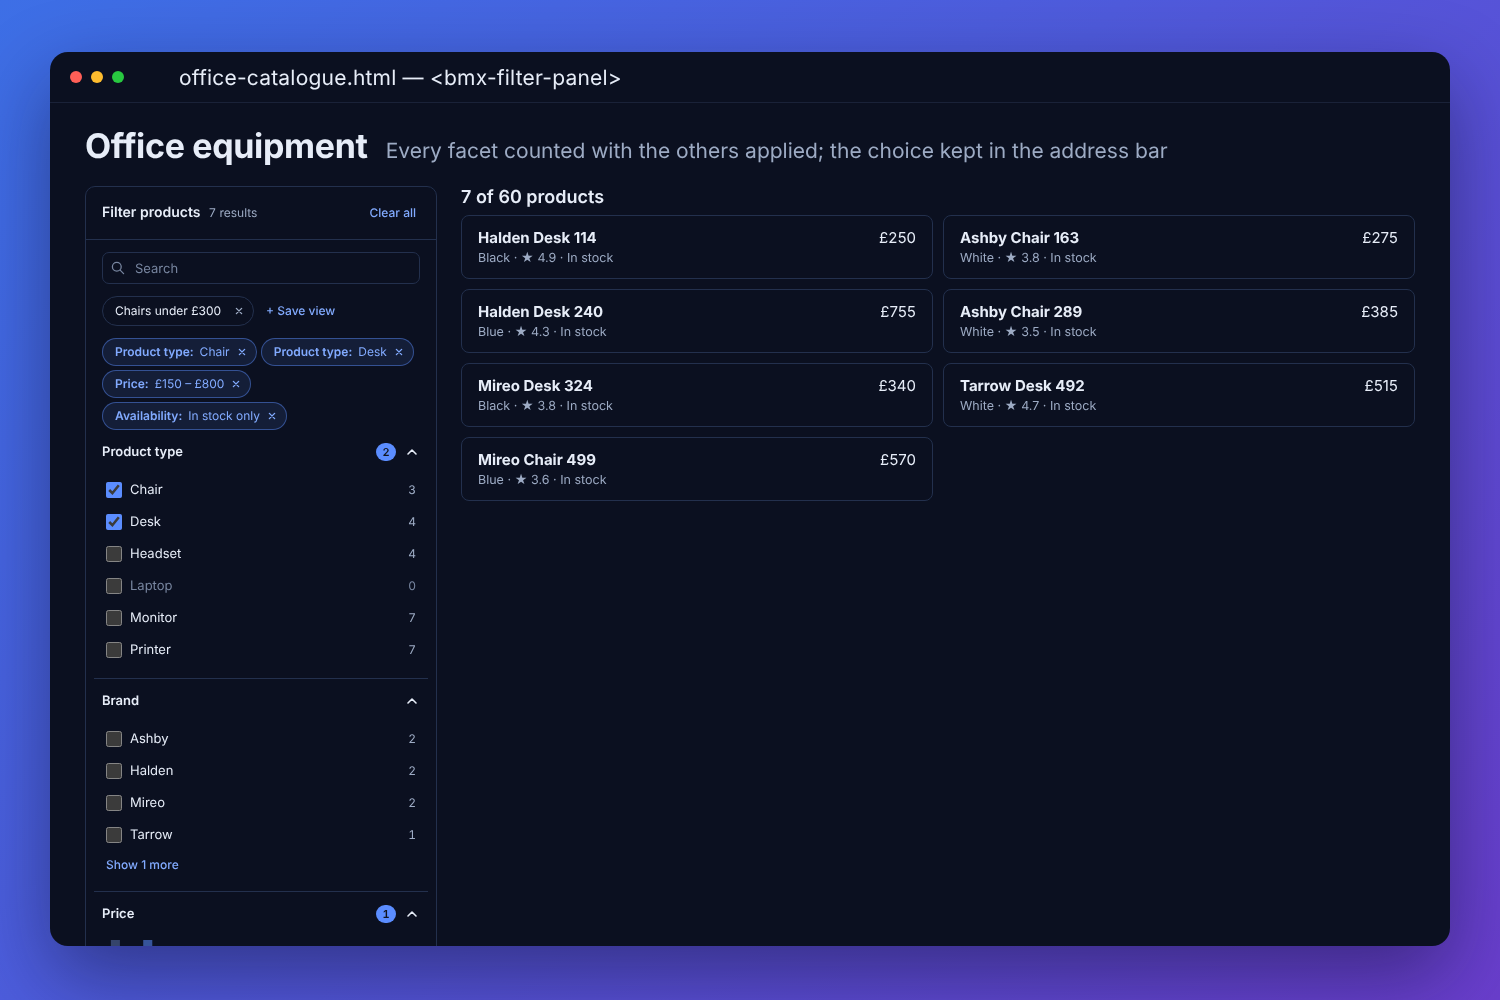Remove the Product type: Chair filter chip
The image size is (1500, 1000).
click(242, 352)
